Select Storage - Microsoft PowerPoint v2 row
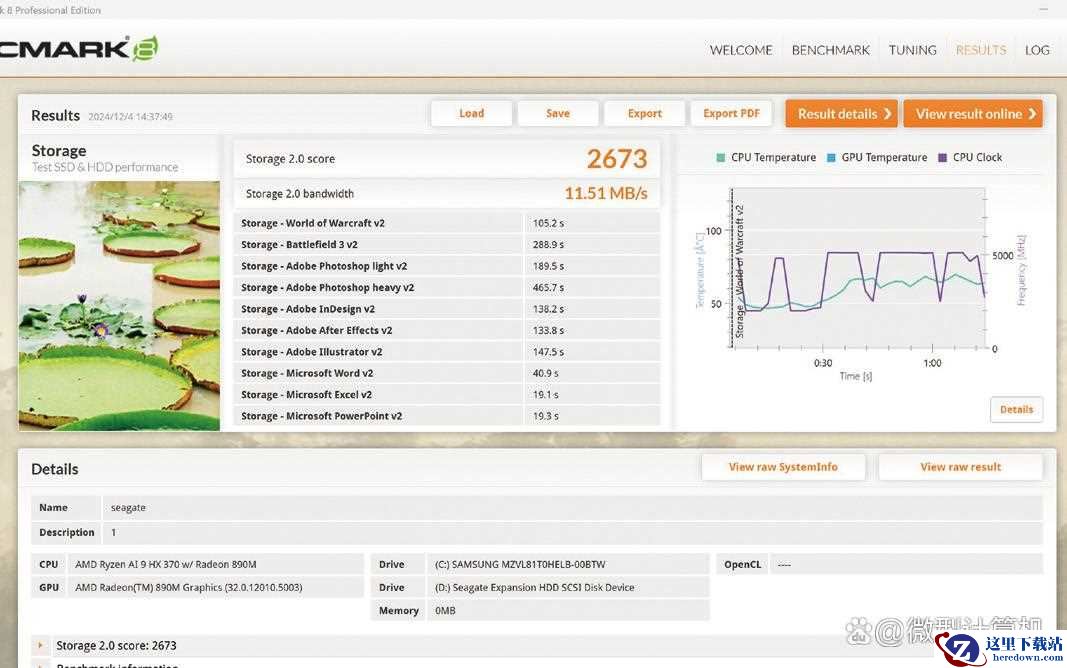The image size is (1067, 668). coord(446,416)
